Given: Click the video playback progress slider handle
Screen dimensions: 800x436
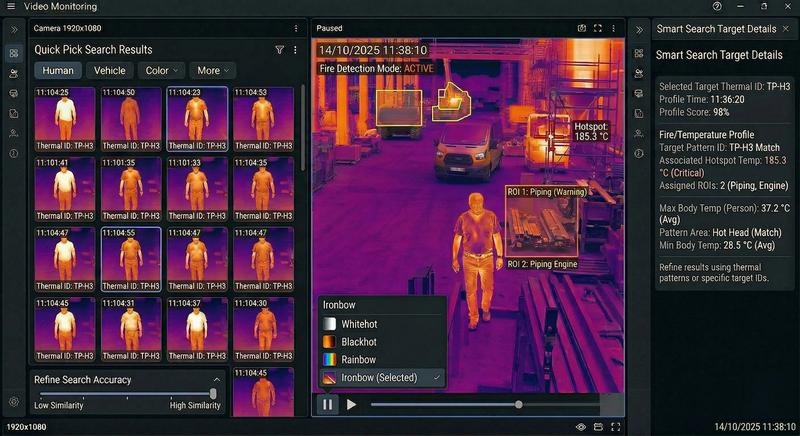Looking at the screenshot, I should click(518, 404).
